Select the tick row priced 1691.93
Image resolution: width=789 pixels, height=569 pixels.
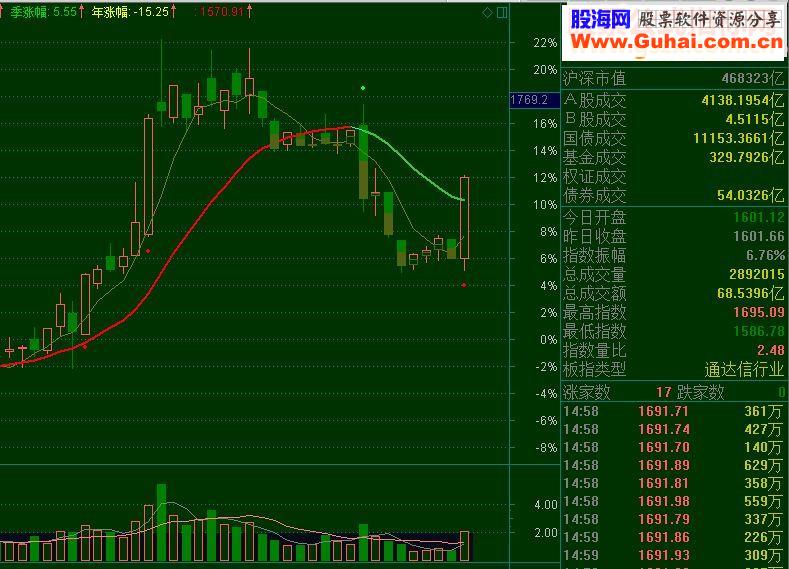coord(674,555)
